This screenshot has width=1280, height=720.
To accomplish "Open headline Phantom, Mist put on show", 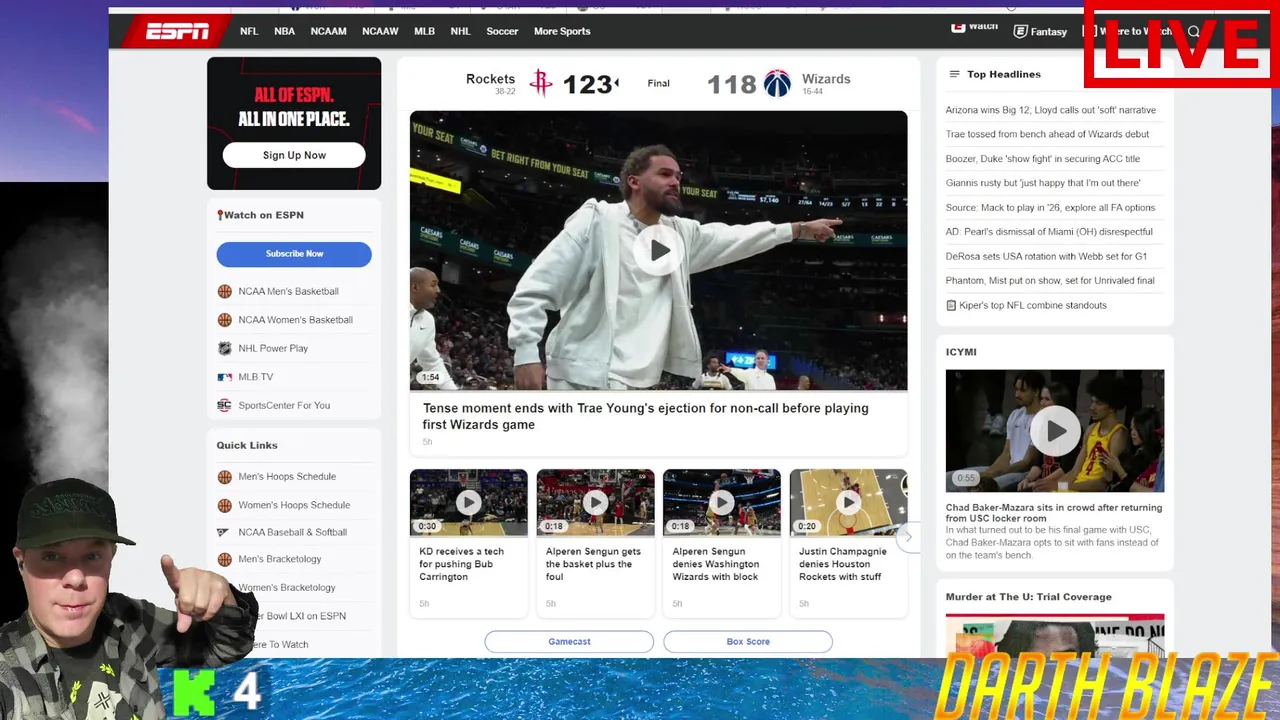I will coord(1050,281).
